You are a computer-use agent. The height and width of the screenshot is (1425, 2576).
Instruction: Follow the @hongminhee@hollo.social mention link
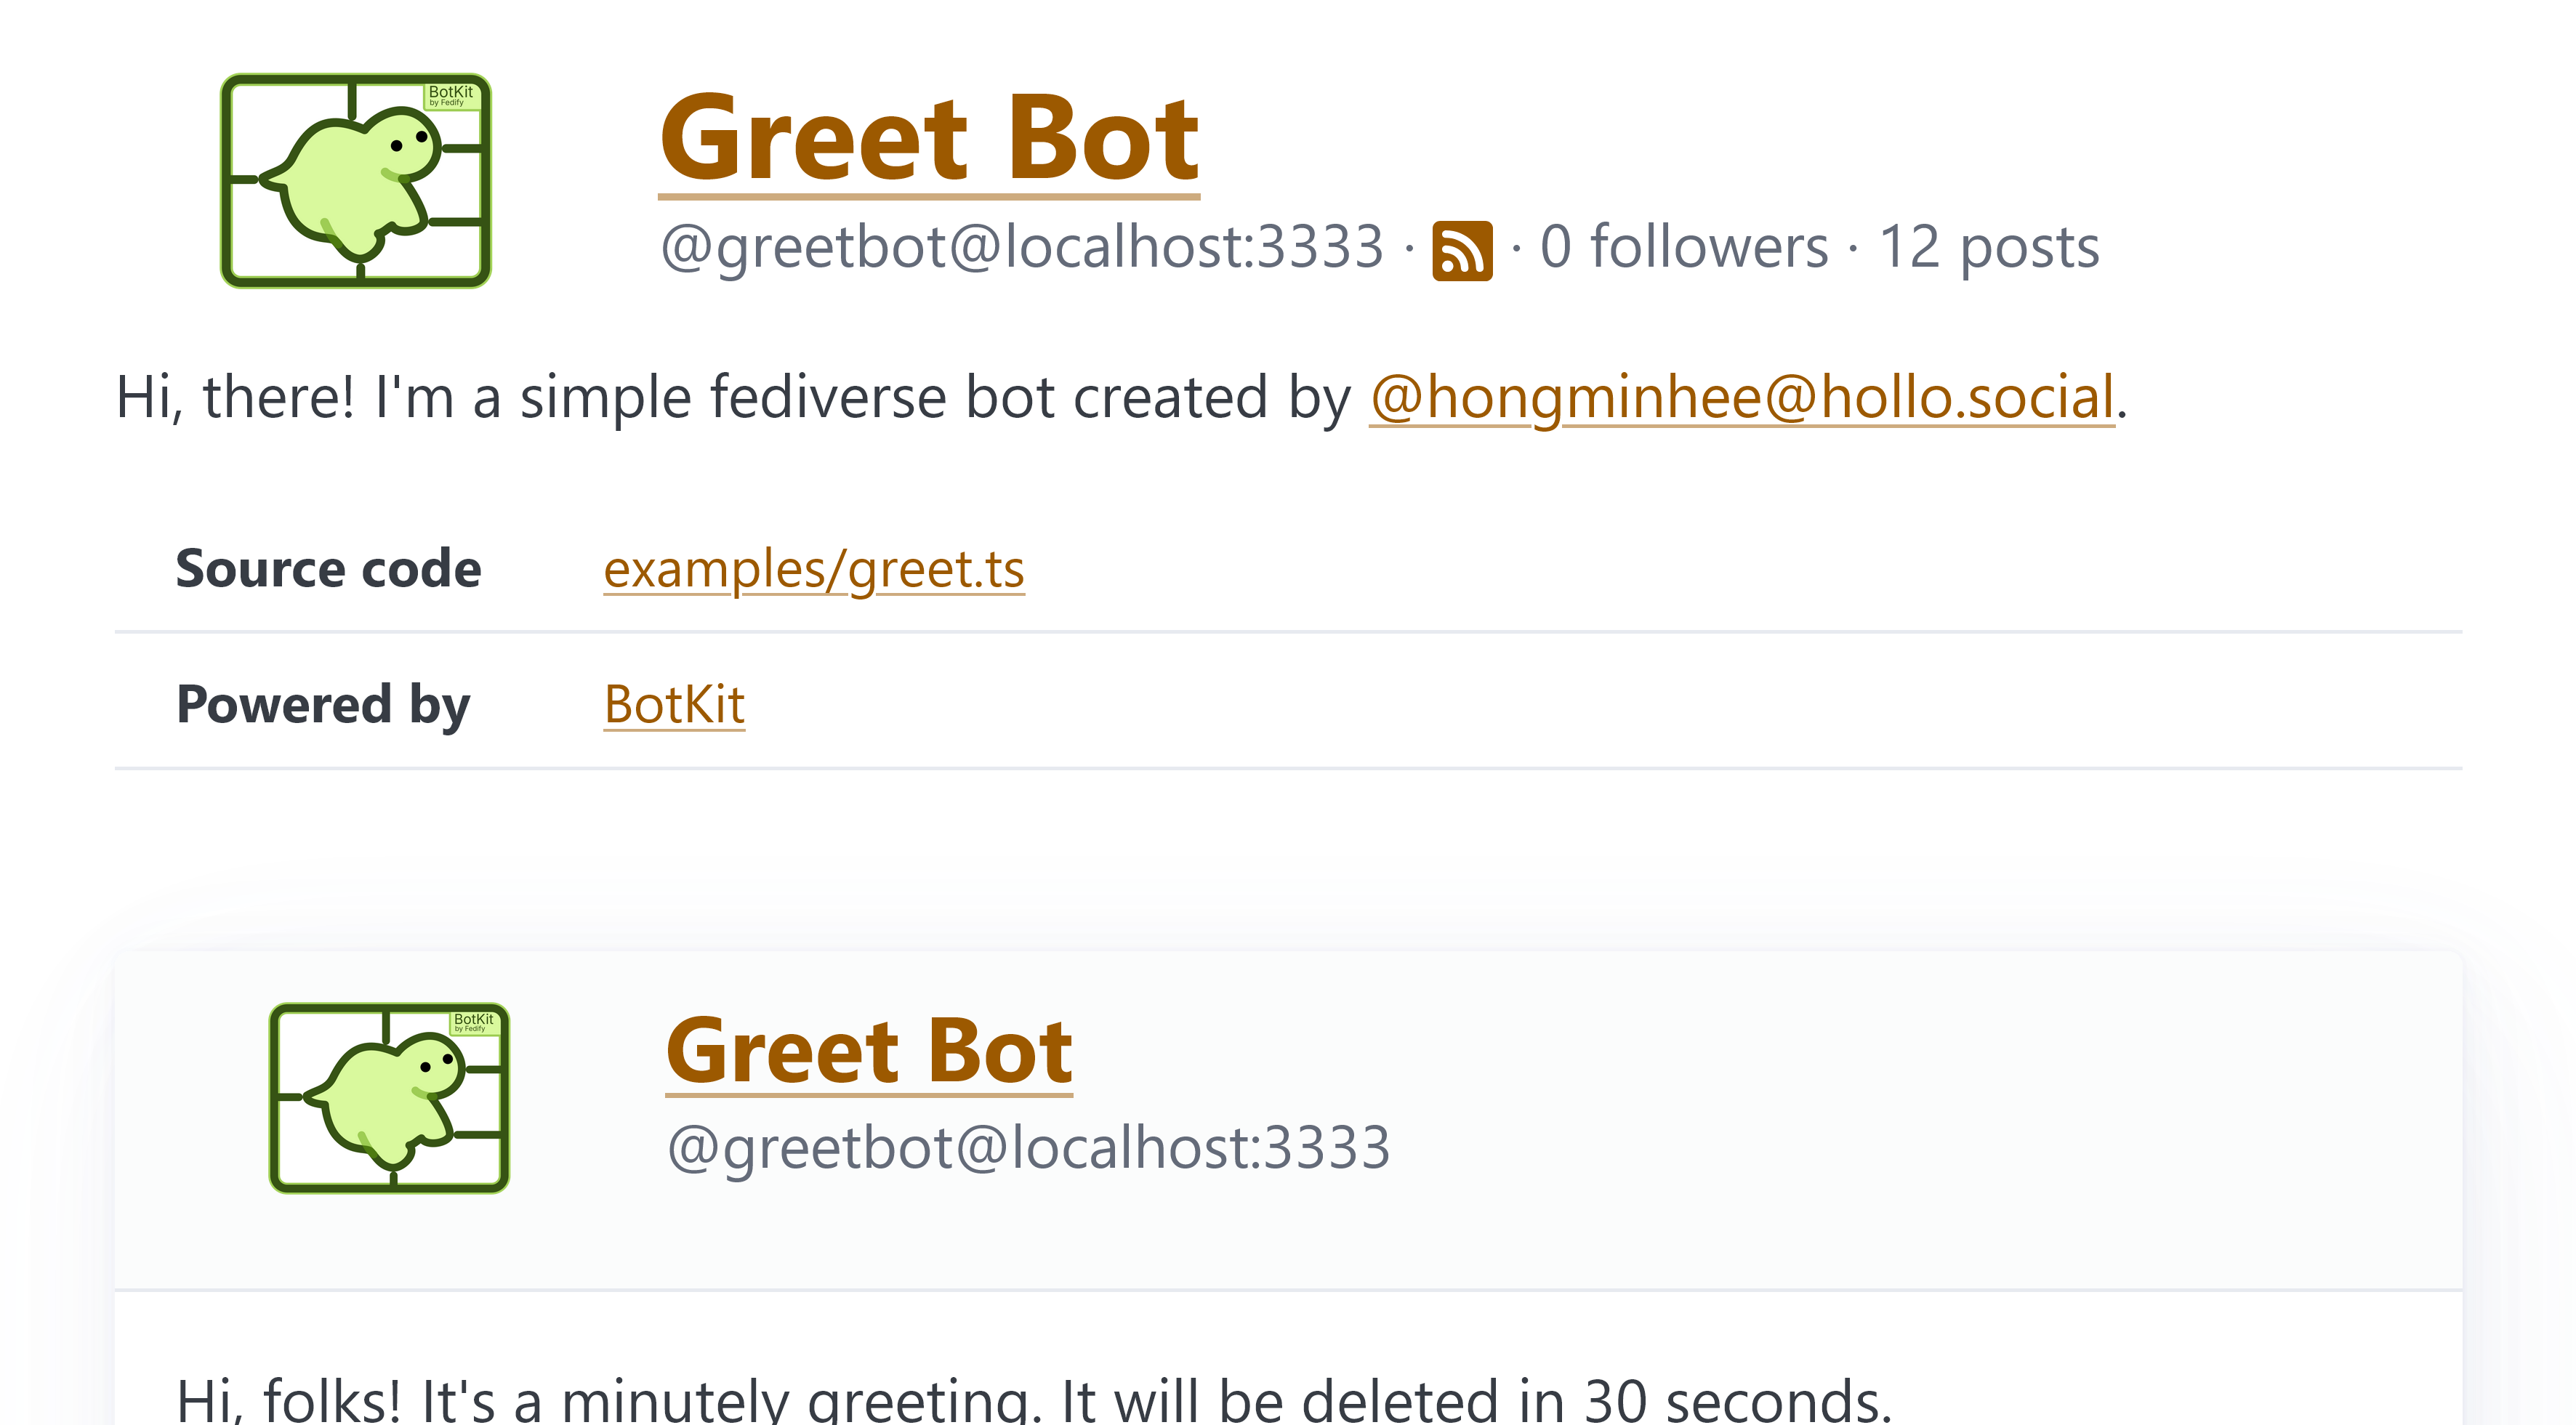[1741, 397]
